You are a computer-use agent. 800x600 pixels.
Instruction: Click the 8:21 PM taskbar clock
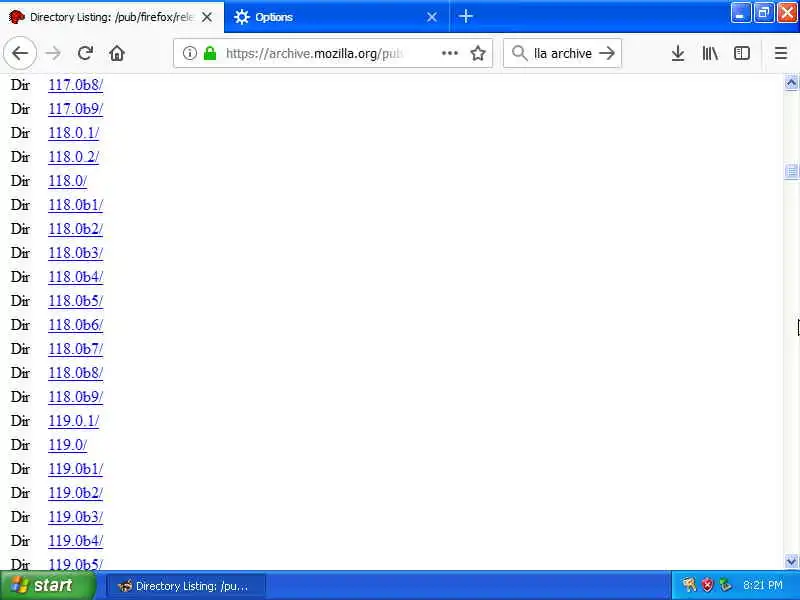tap(763, 585)
